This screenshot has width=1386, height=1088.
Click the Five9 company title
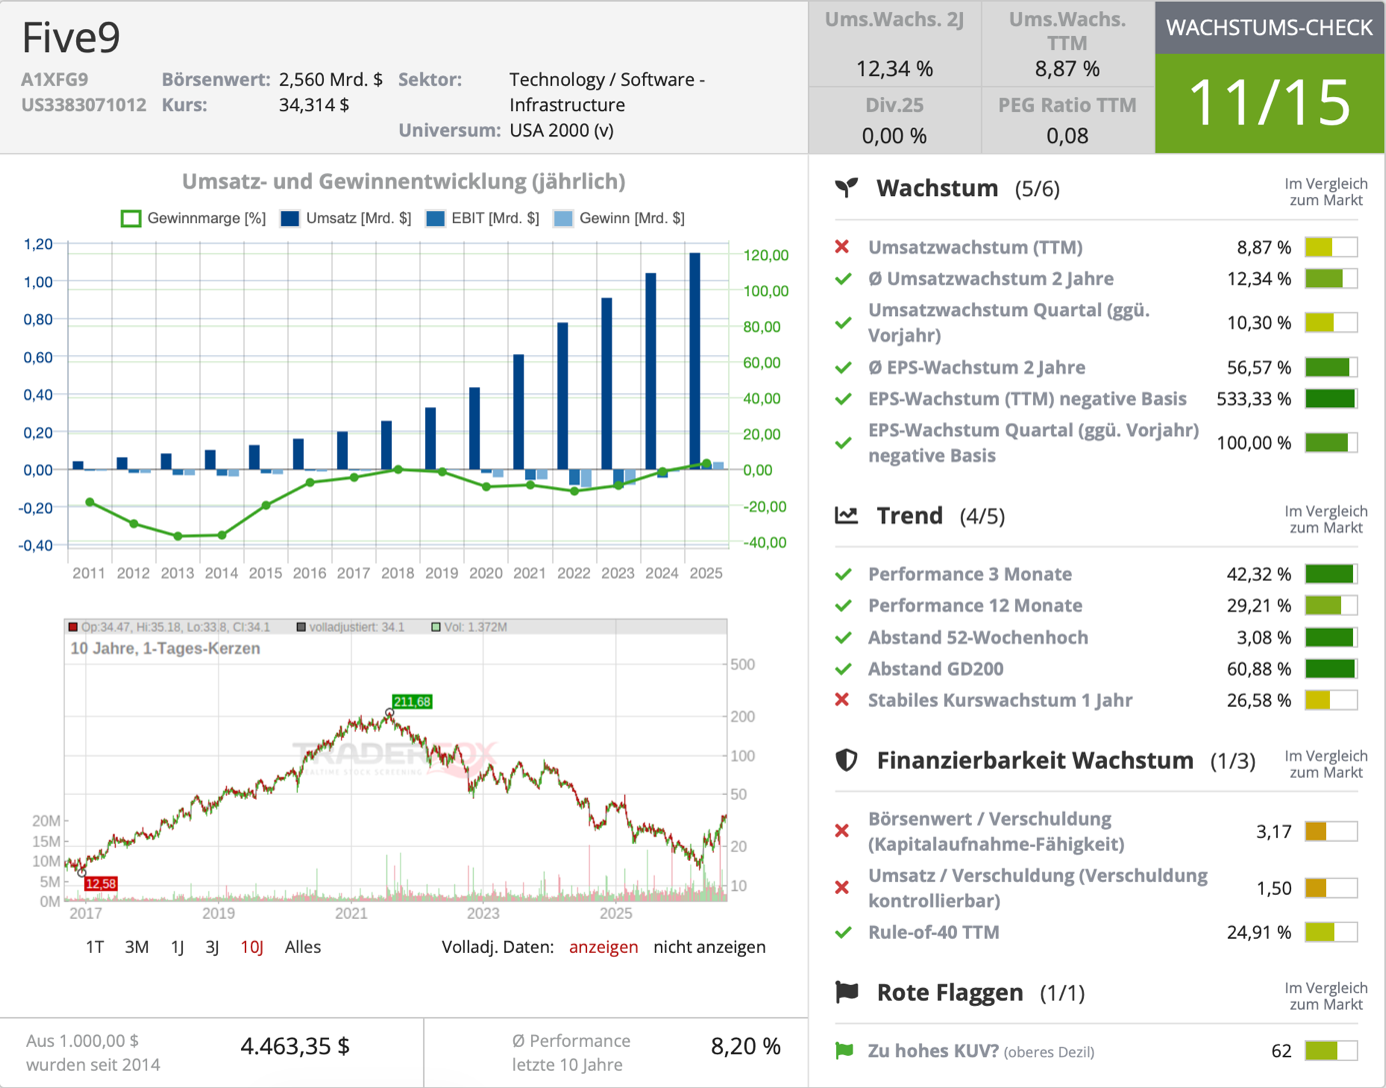coord(71,38)
